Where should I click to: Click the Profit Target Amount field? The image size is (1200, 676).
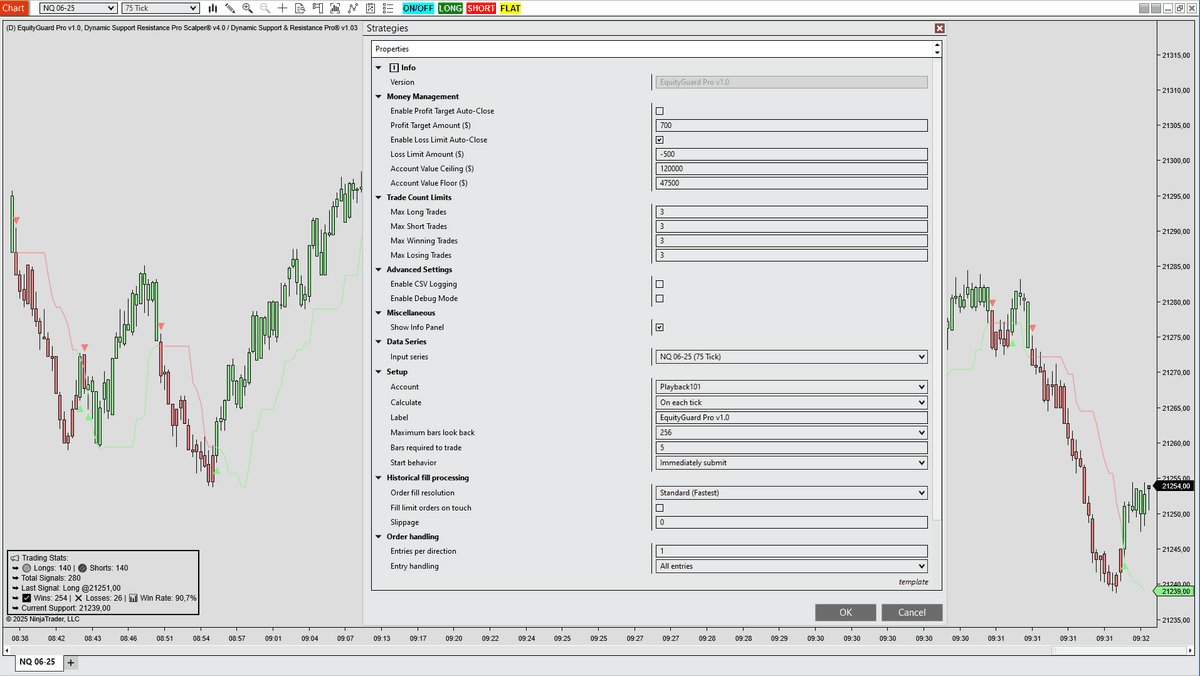tap(791, 126)
